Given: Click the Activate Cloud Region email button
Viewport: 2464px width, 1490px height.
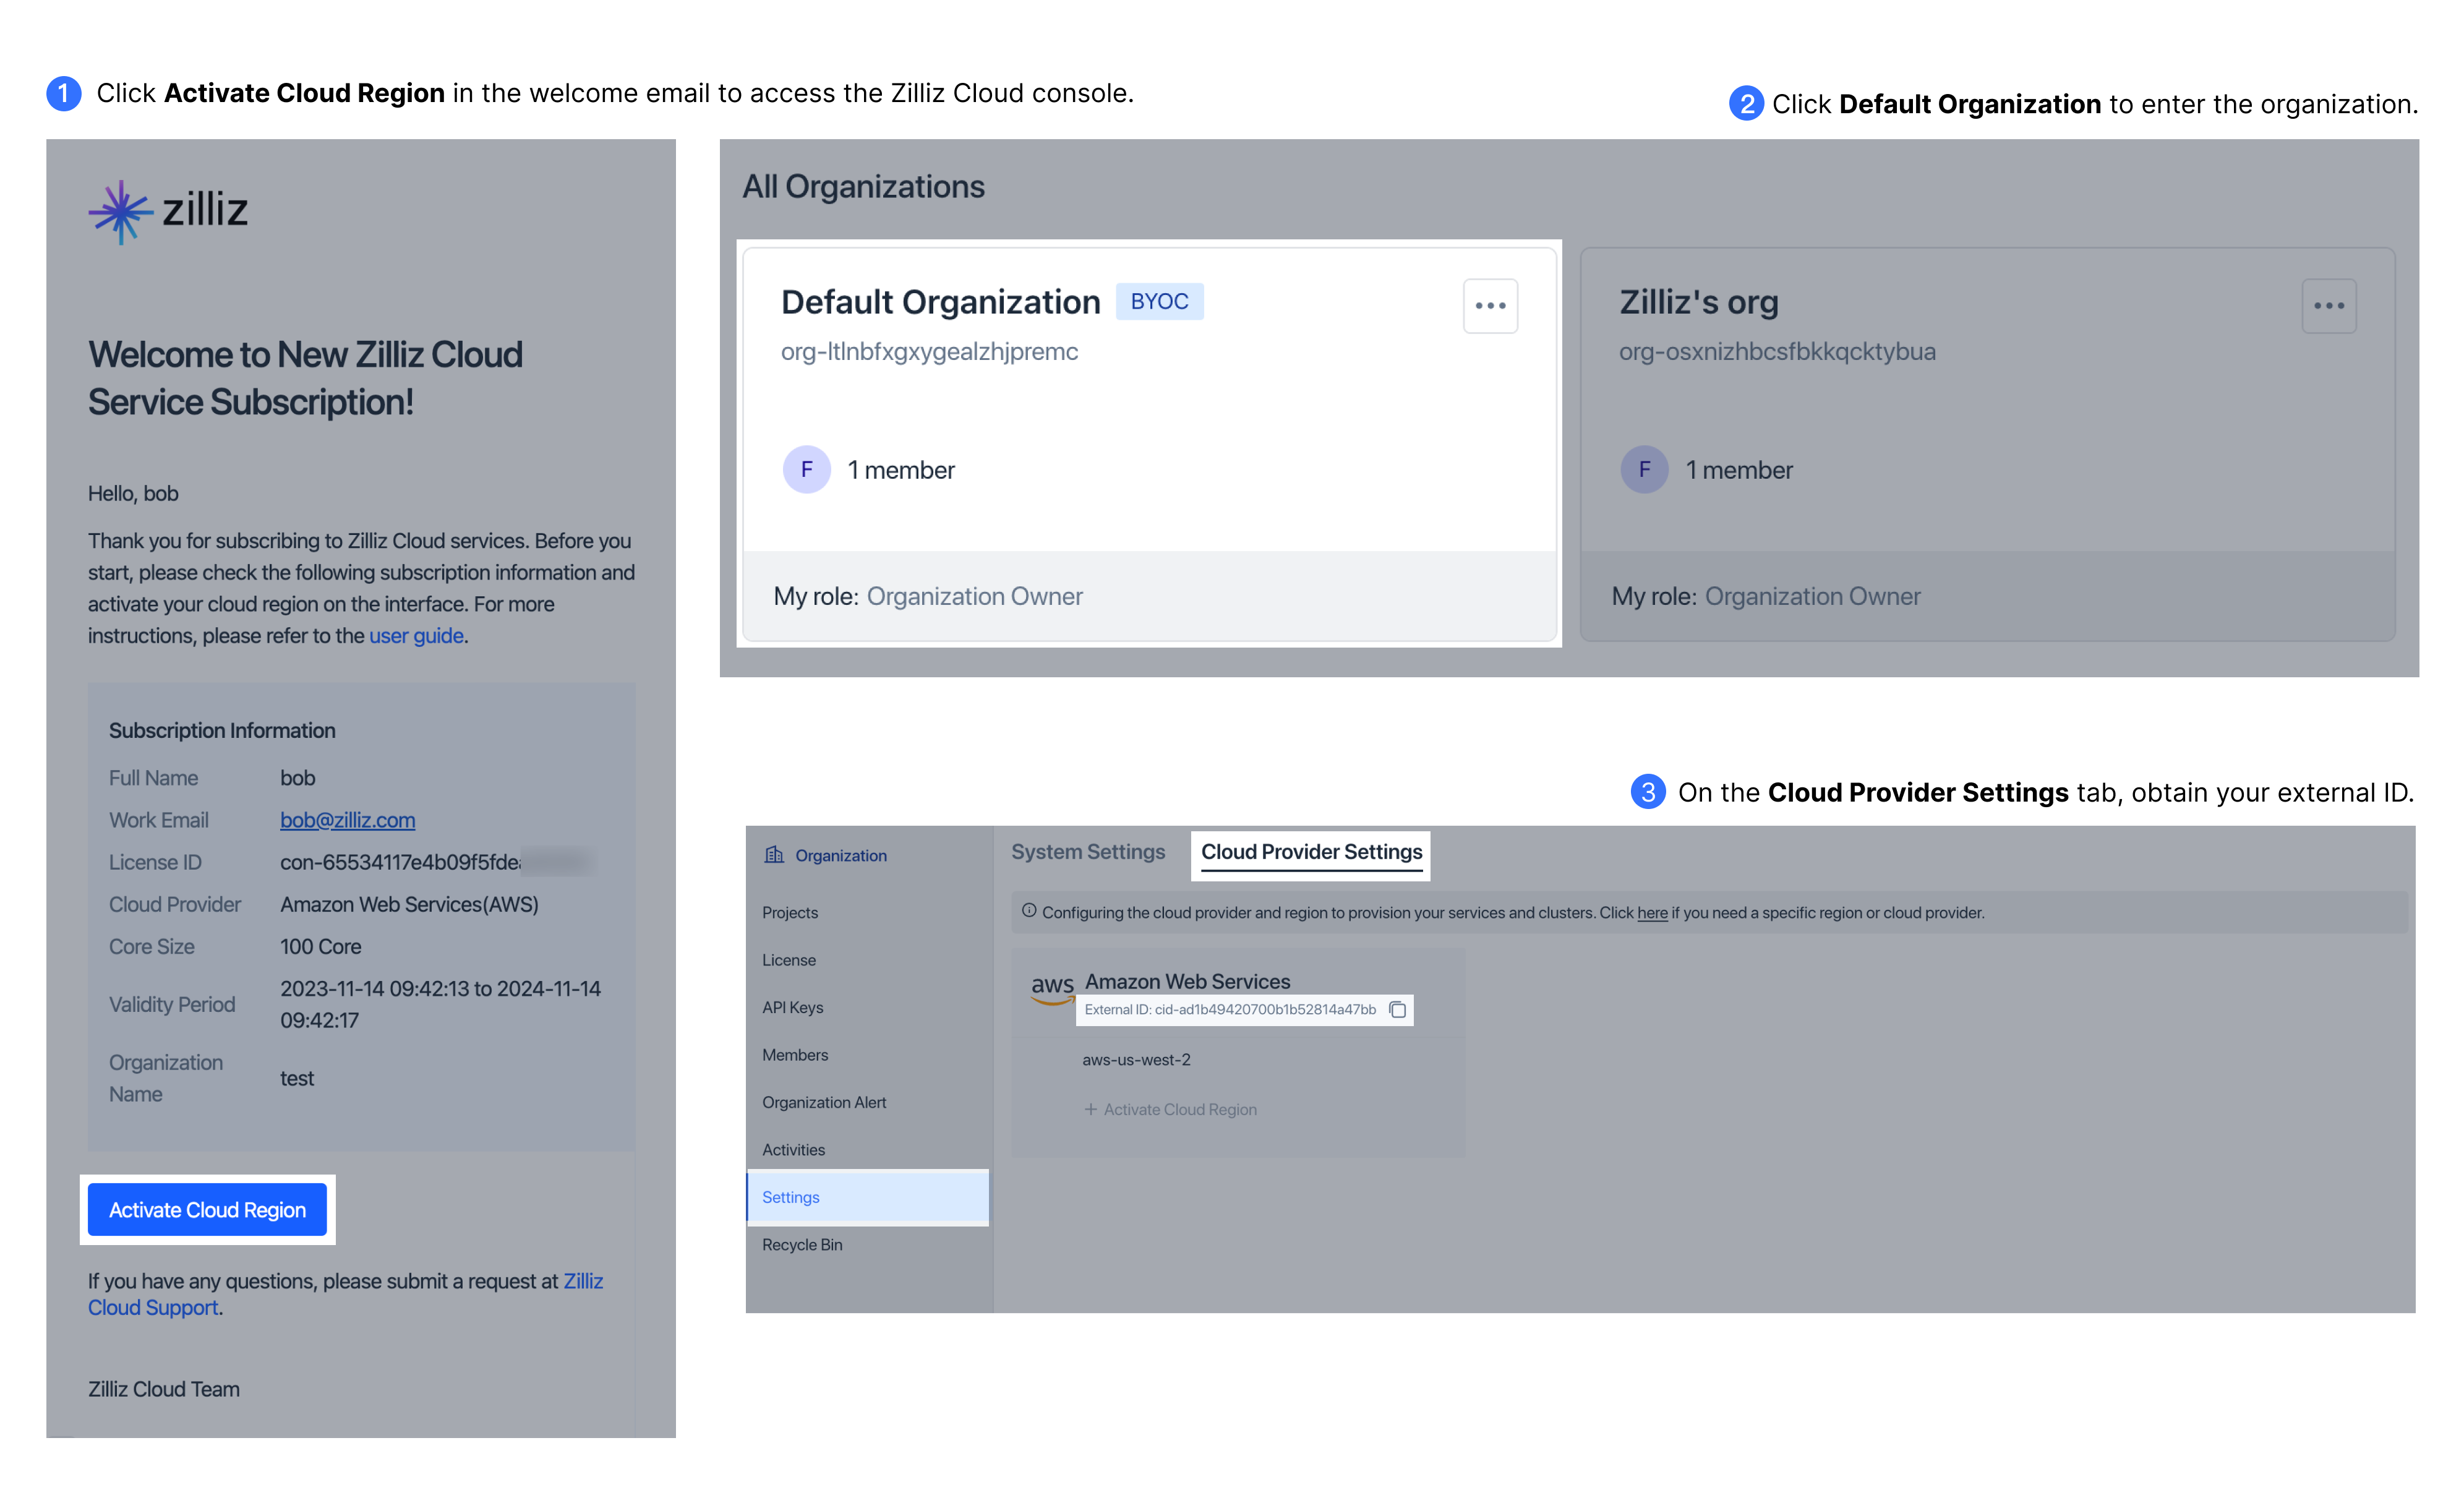Looking at the screenshot, I should [207, 1209].
